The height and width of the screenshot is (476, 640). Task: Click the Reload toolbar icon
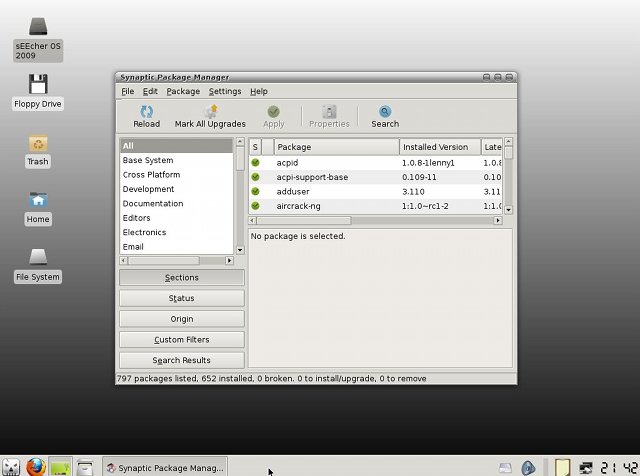pyautogui.click(x=146, y=111)
